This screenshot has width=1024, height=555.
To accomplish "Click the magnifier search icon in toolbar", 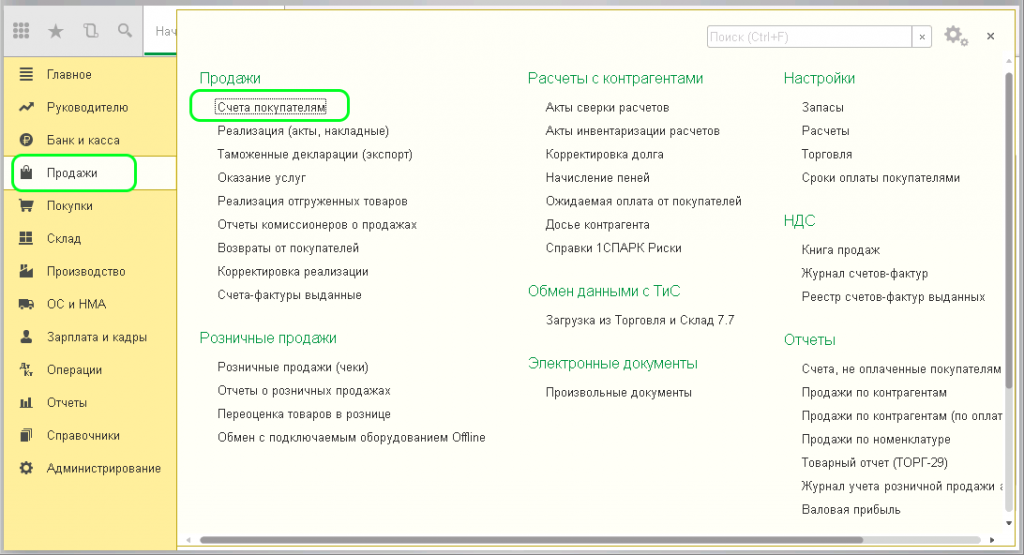I will (125, 30).
